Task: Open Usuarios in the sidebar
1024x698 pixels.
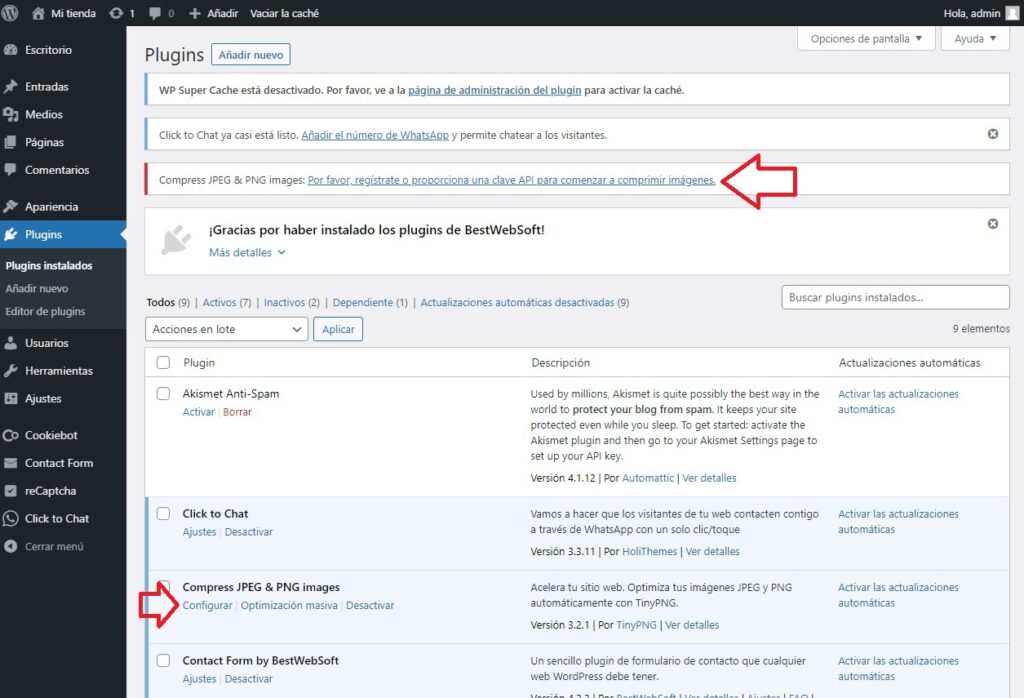Action: [46, 343]
